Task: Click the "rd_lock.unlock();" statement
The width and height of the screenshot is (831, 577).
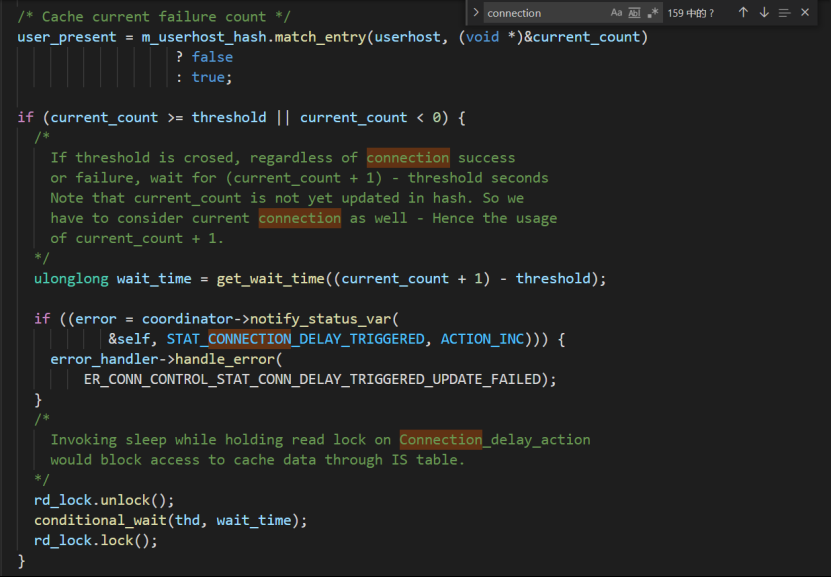Action: [x=104, y=500]
